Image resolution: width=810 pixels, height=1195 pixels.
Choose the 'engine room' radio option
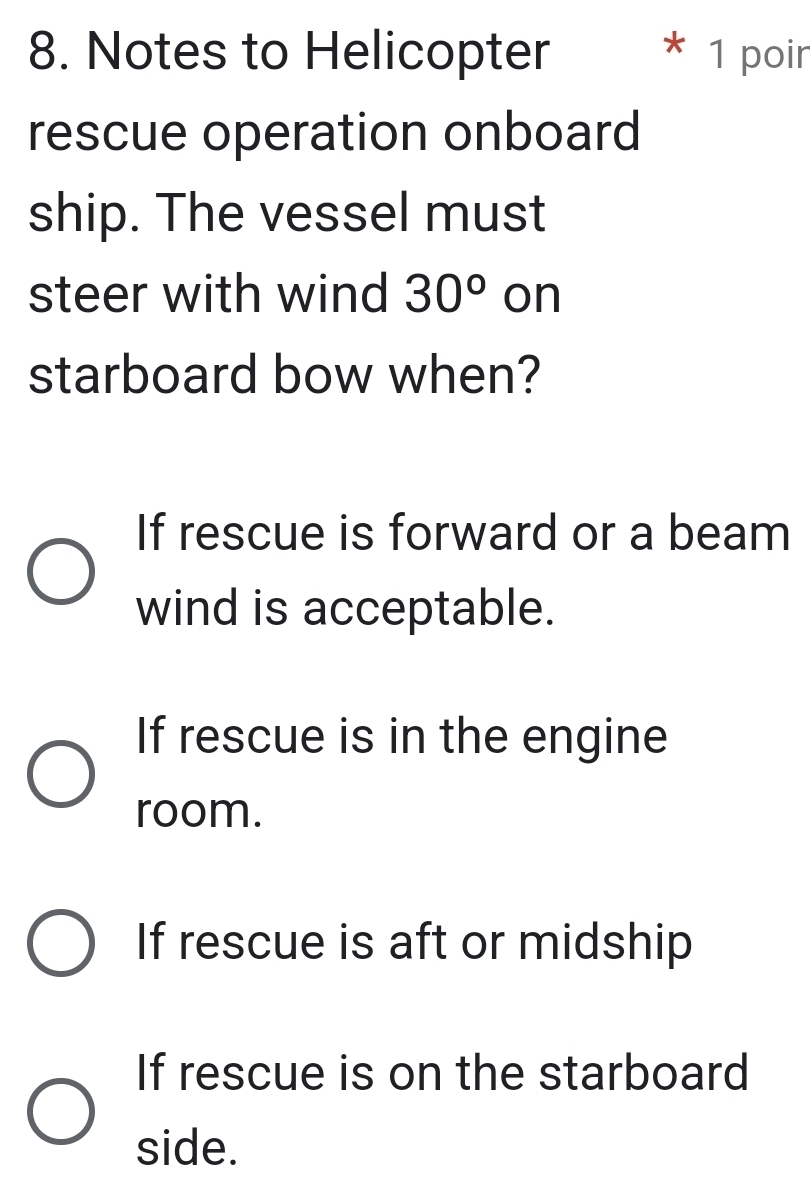(x=60, y=776)
